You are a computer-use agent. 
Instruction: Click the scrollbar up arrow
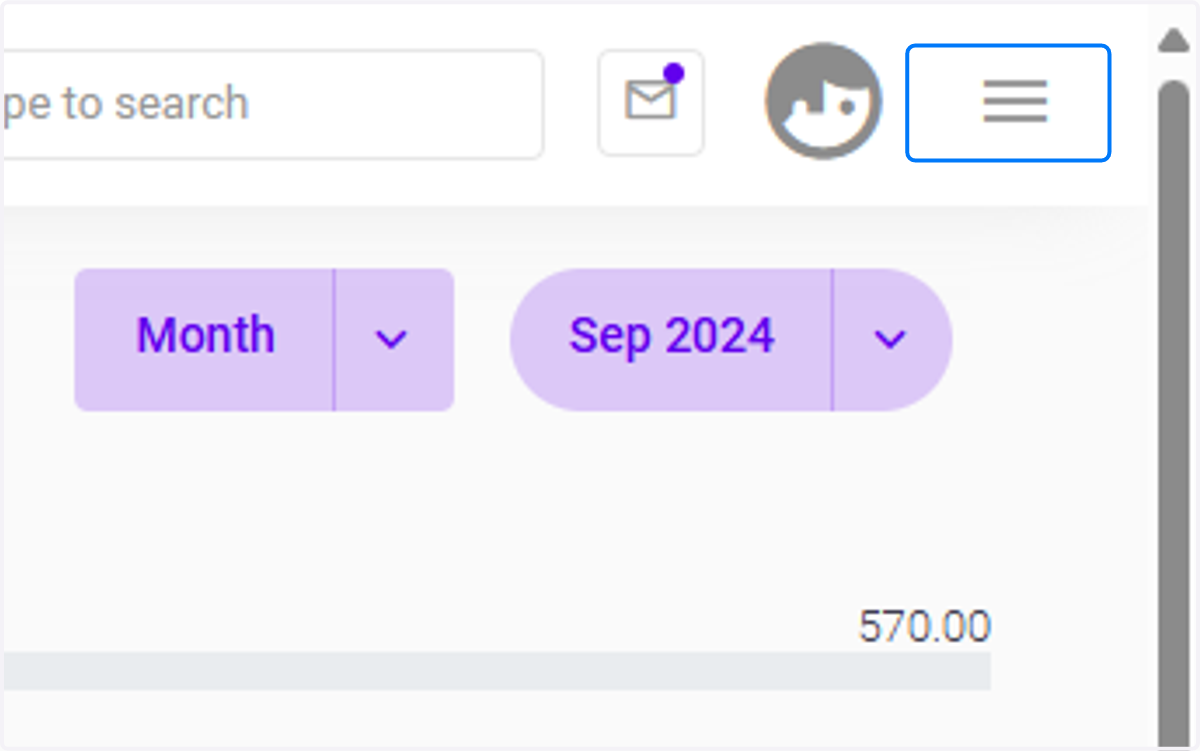(1172, 40)
